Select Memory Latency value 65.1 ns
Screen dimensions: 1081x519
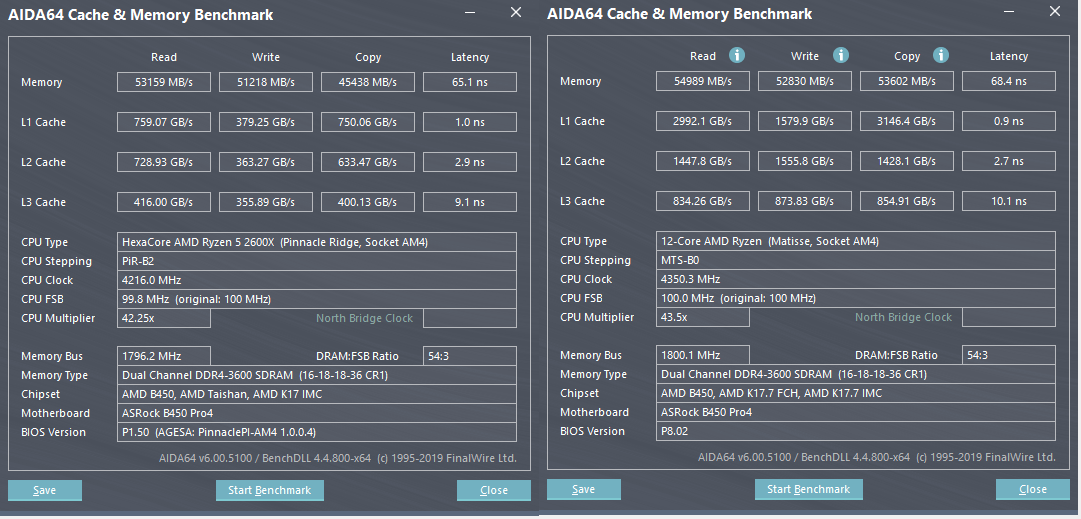click(x=470, y=82)
